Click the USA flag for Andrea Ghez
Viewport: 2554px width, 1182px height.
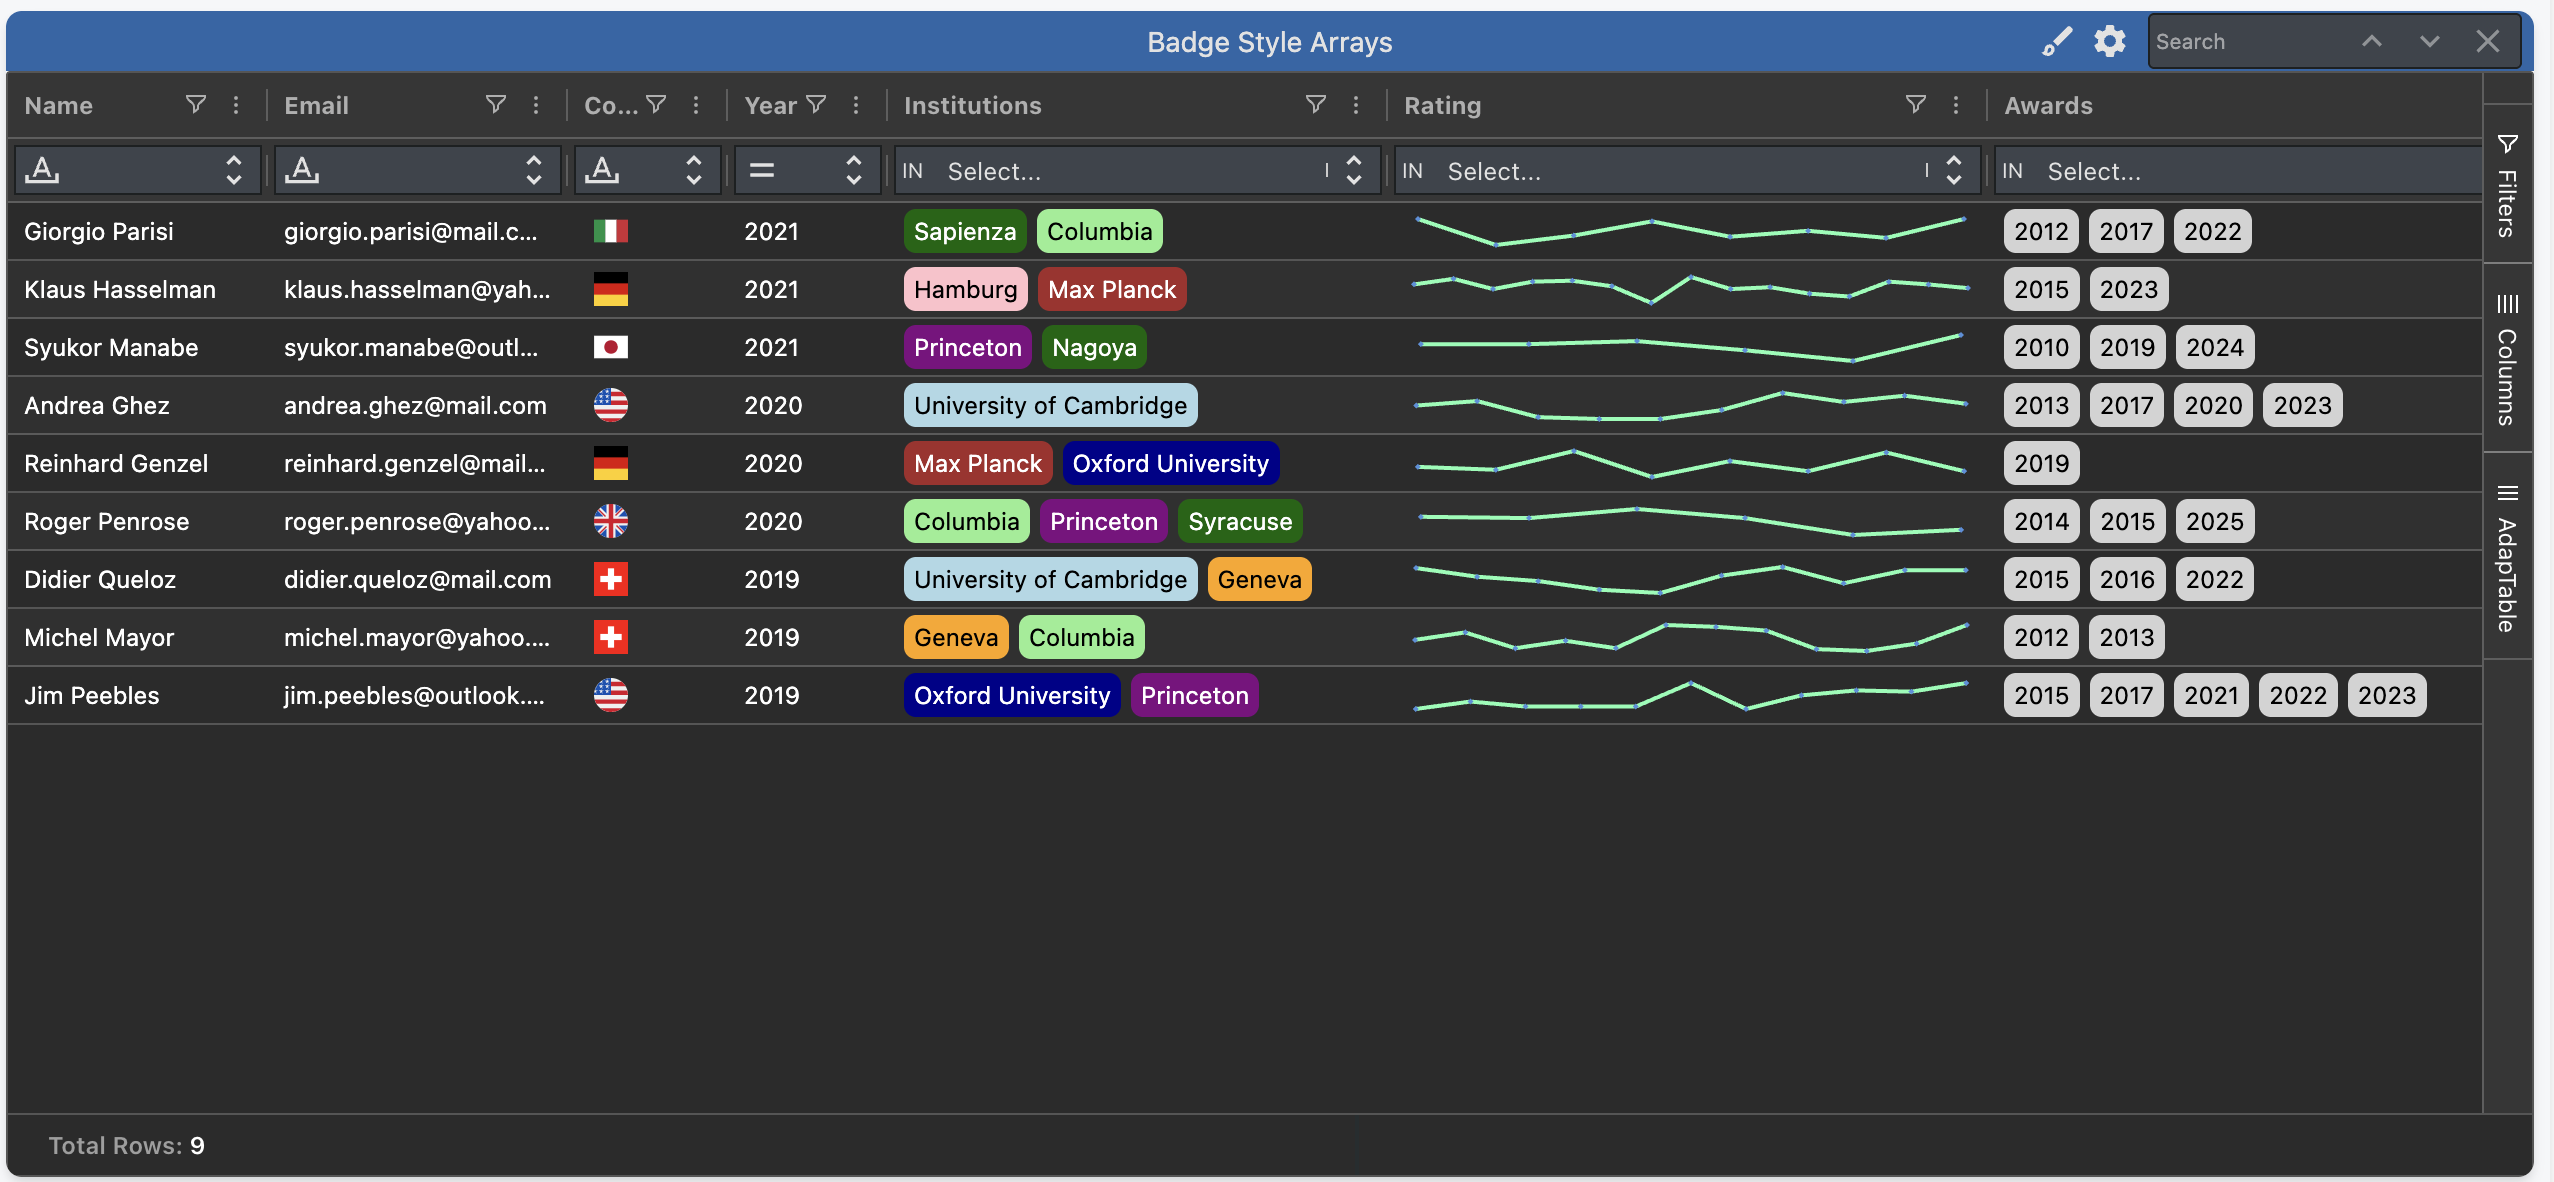(610, 405)
